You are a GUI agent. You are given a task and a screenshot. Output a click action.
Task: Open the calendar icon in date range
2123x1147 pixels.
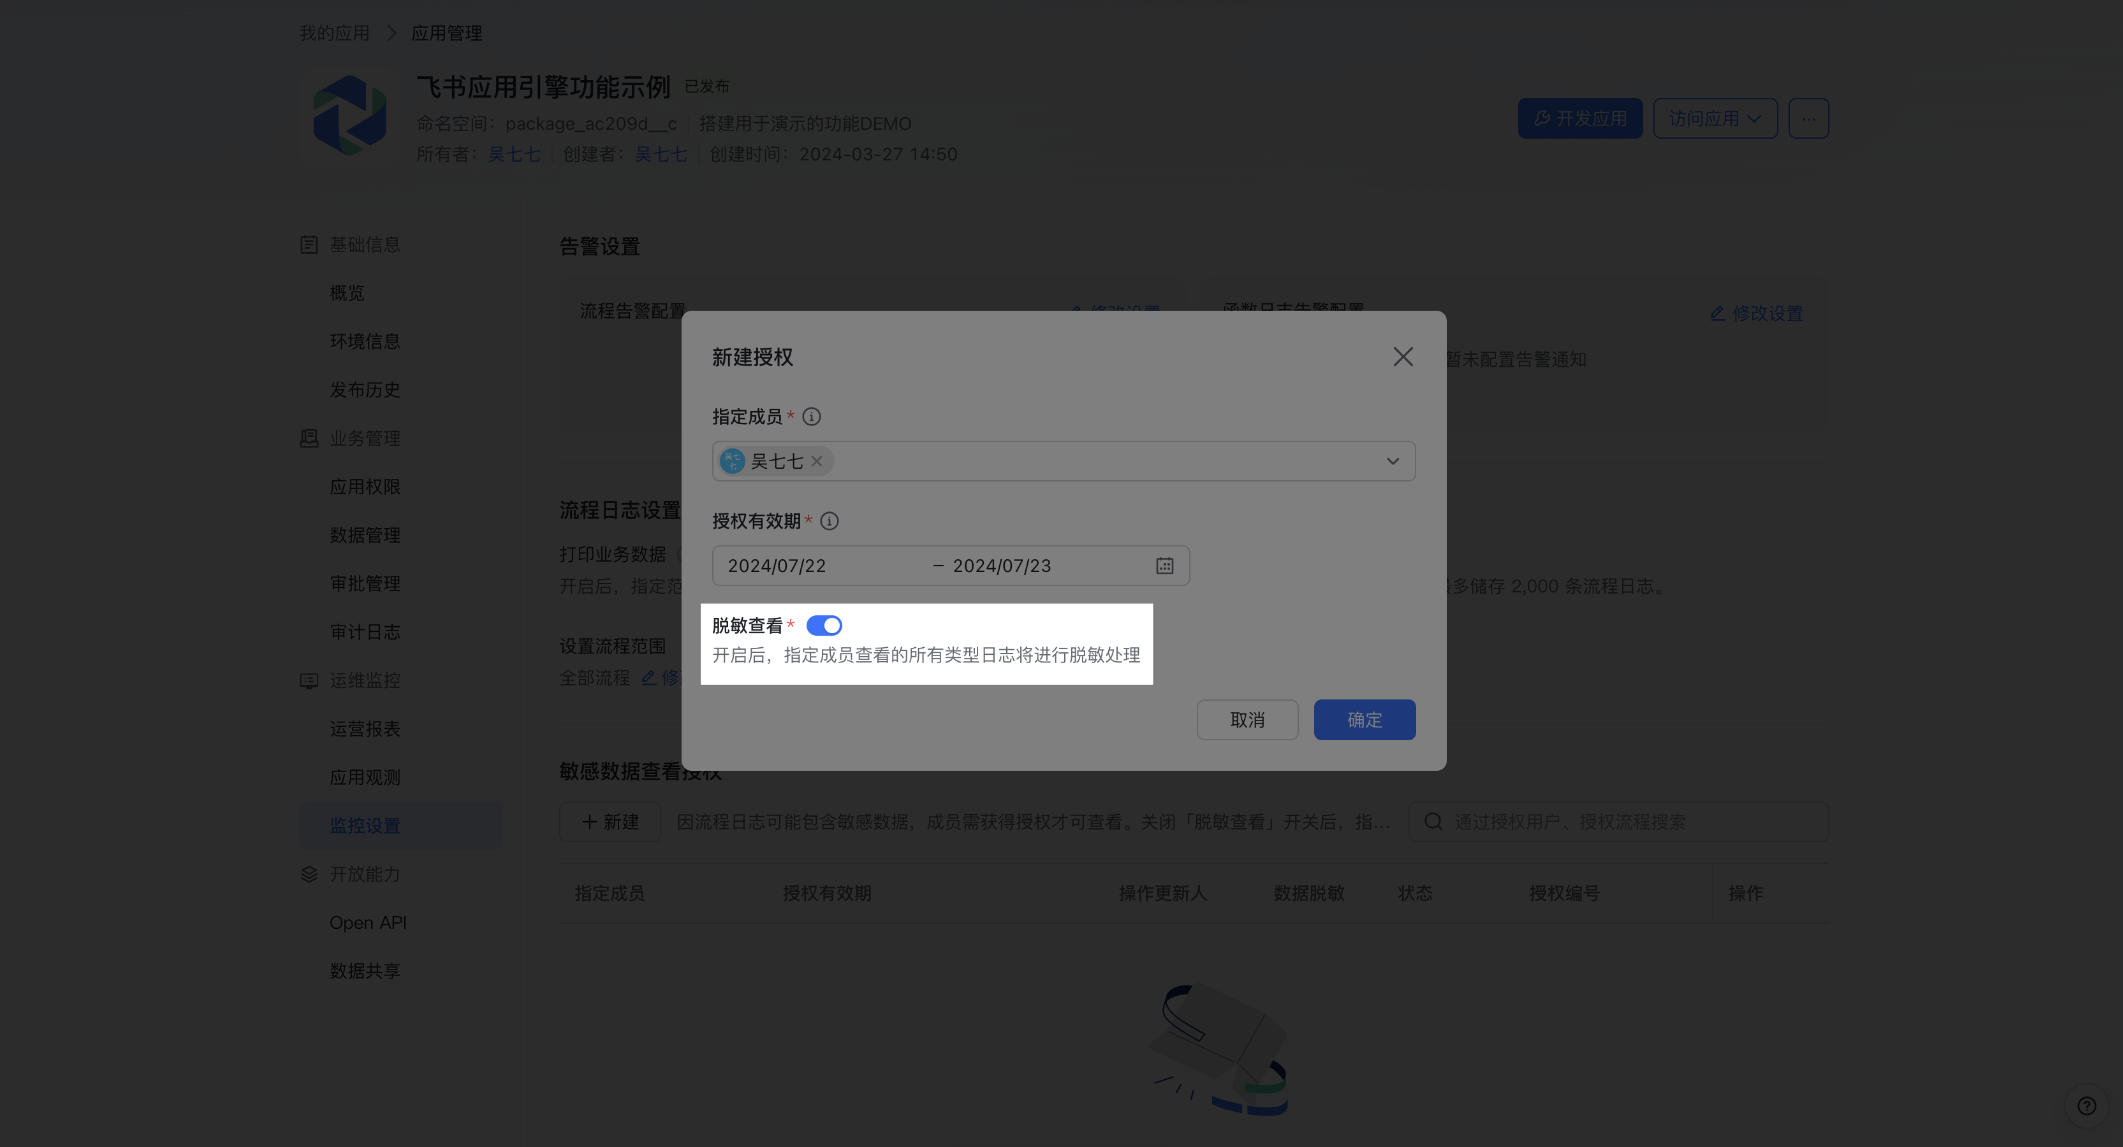tap(1165, 566)
